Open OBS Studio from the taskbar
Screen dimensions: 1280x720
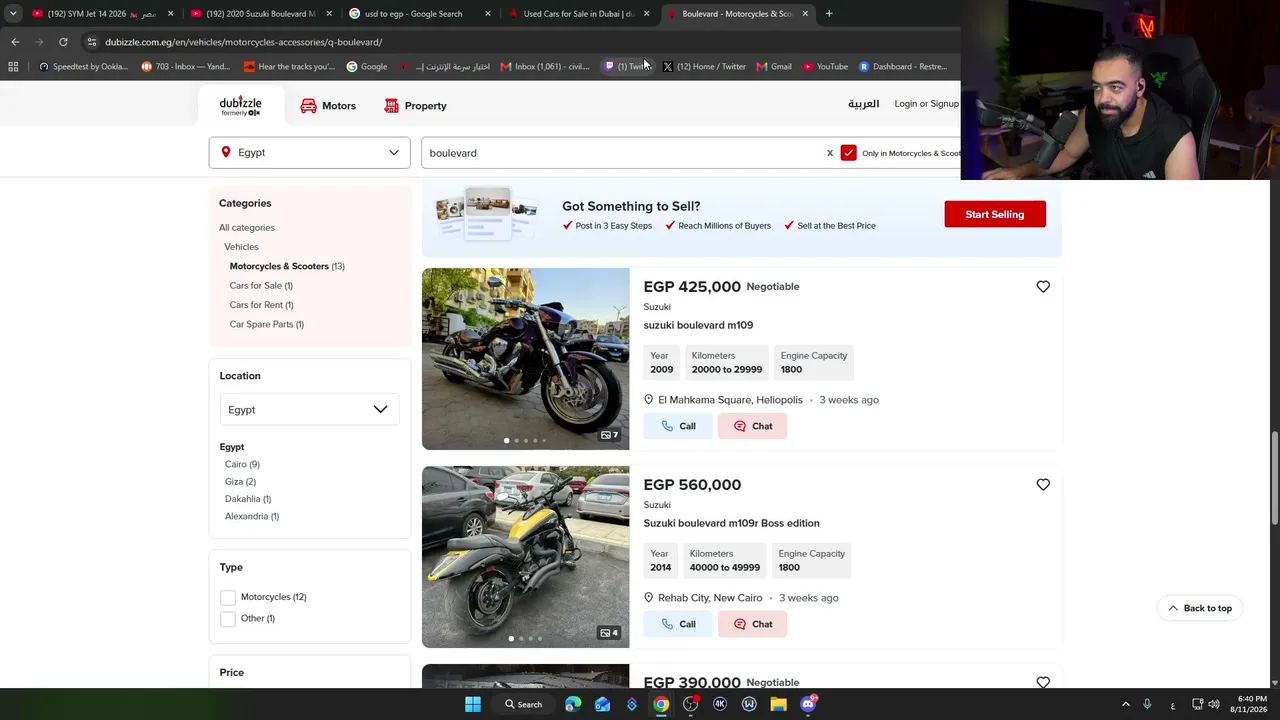point(690,704)
